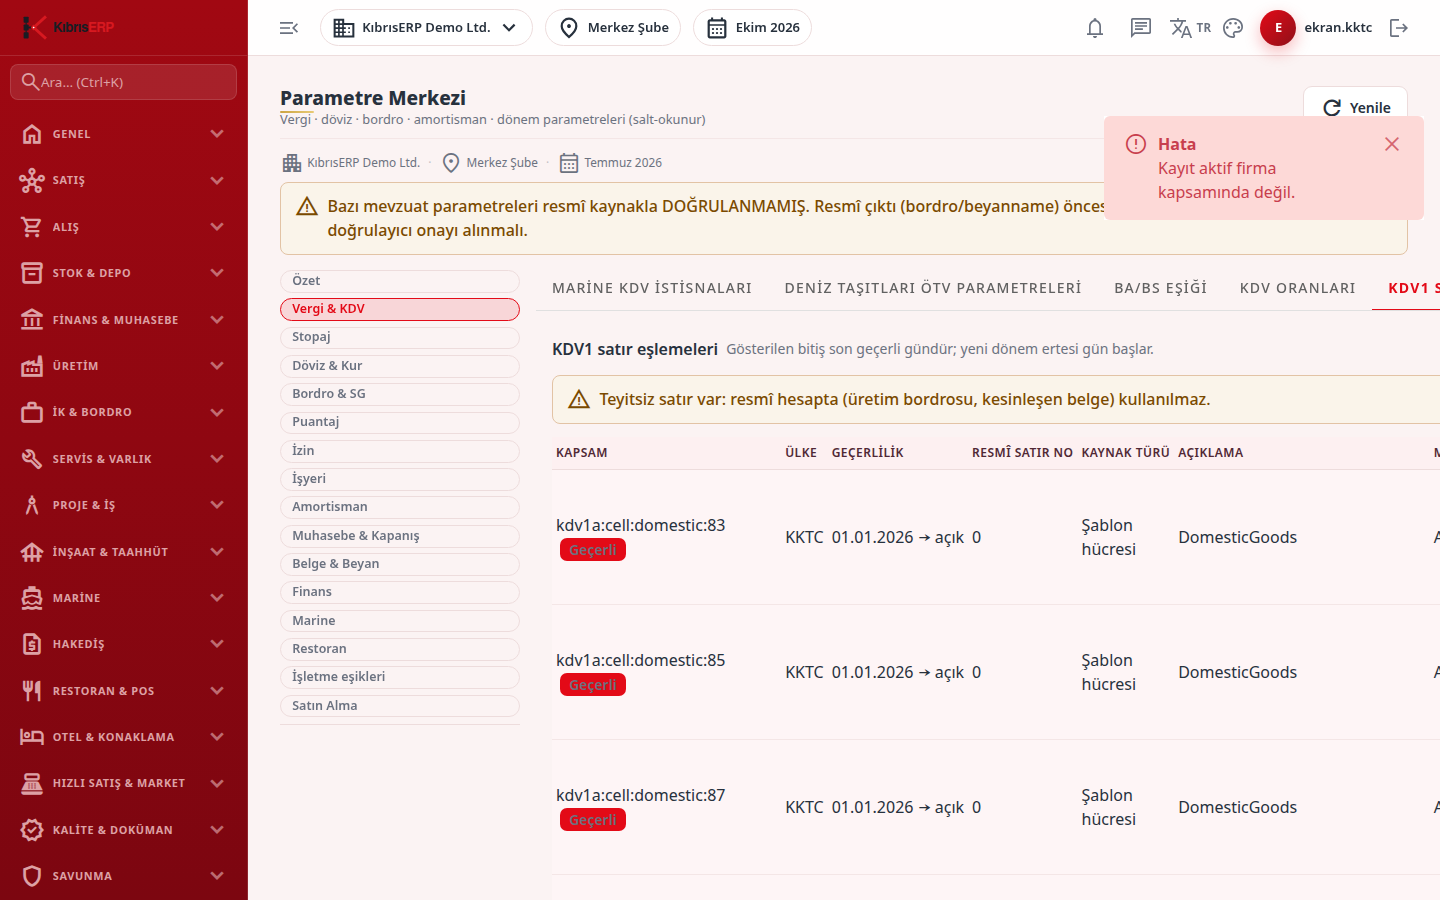The width and height of the screenshot is (1440, 900).
Task: Open KıbrısERP Demo Ltd. company dropdown
Action: pos(426,28)
